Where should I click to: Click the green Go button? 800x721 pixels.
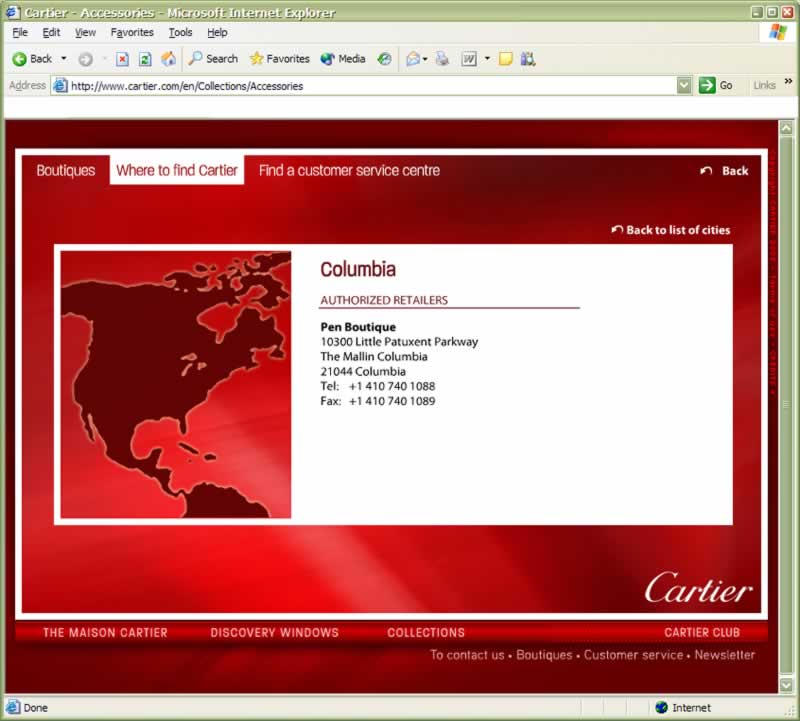716,85
